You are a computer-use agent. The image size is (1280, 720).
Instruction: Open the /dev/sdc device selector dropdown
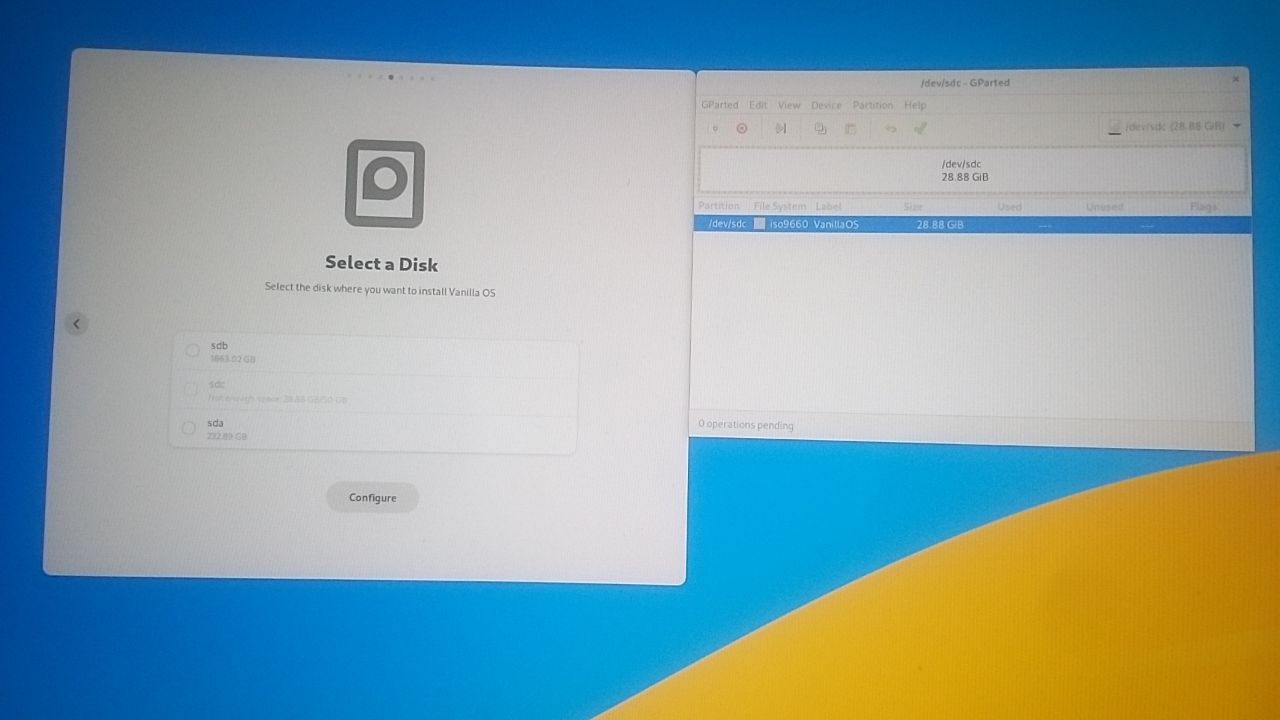(1175, 127)
